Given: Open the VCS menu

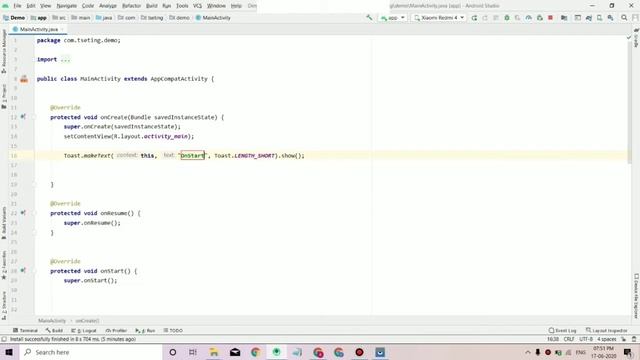Looking at the screenshot, I should 198,6.
